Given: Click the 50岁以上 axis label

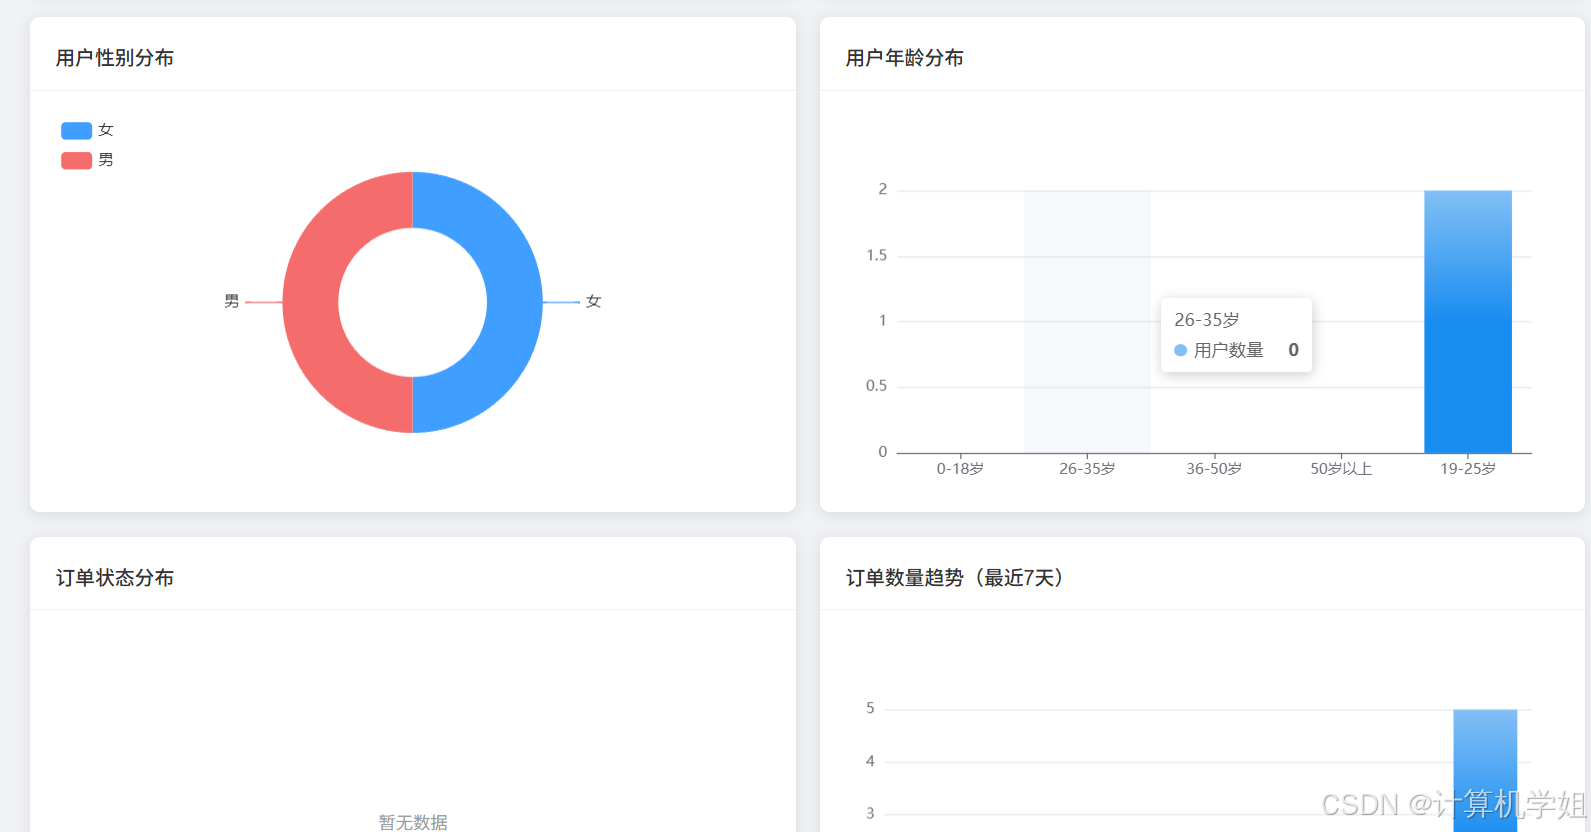Looking at the screenshot, I should tap(1341, 468).
